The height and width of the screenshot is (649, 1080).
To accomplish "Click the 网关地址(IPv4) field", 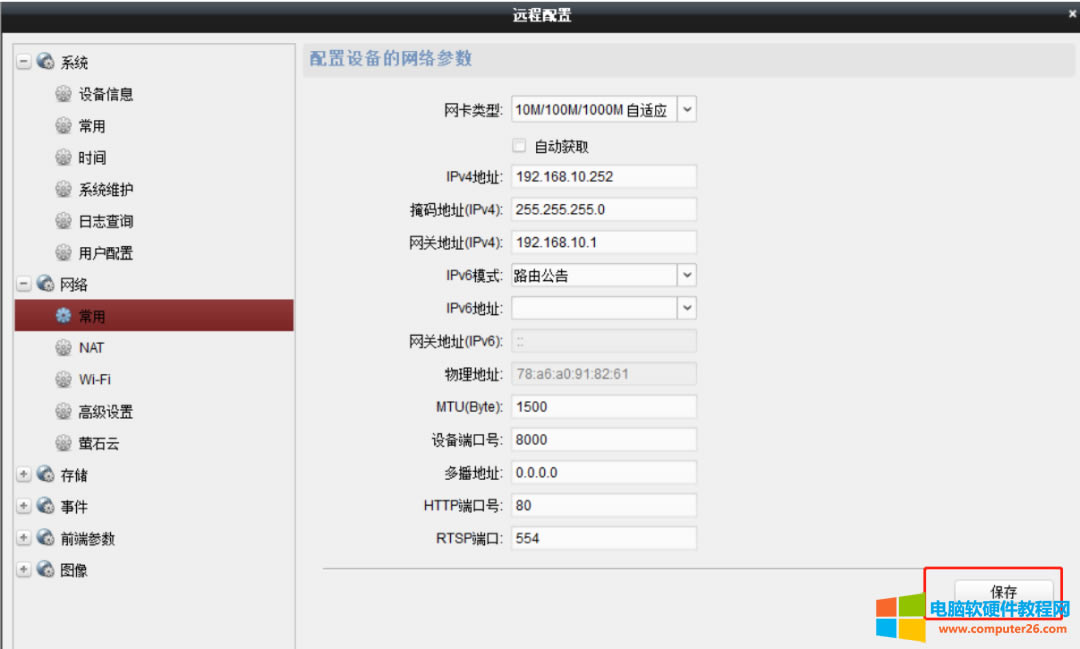I will click(x=603, y=243).
